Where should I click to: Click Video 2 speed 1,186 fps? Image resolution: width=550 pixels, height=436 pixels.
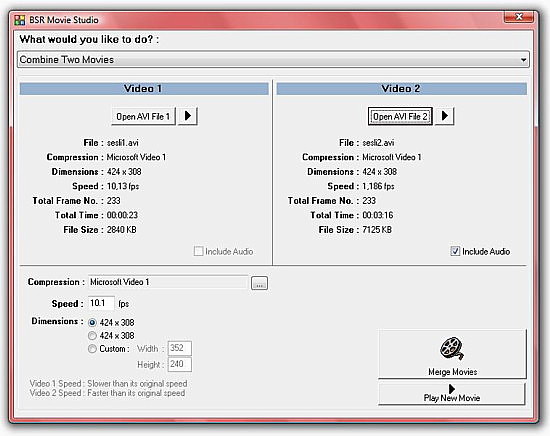pos(378,186)
